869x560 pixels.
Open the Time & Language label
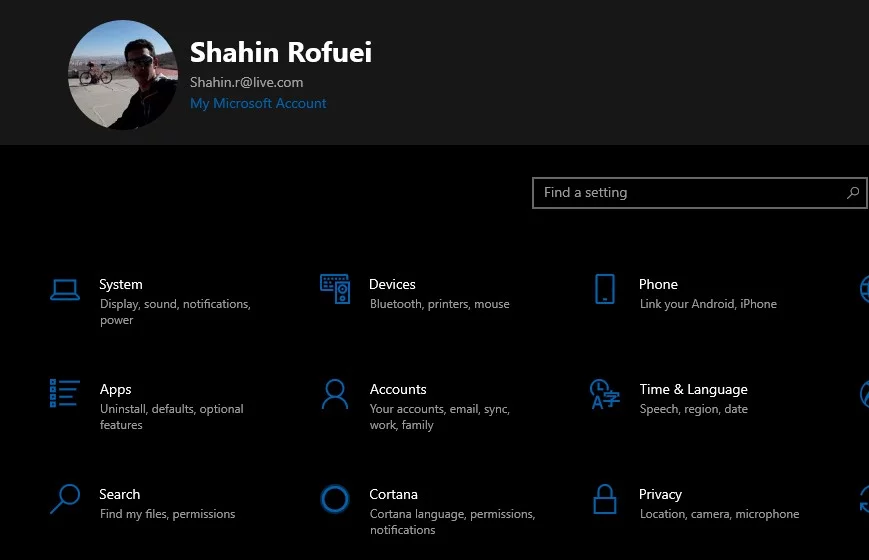693,390
